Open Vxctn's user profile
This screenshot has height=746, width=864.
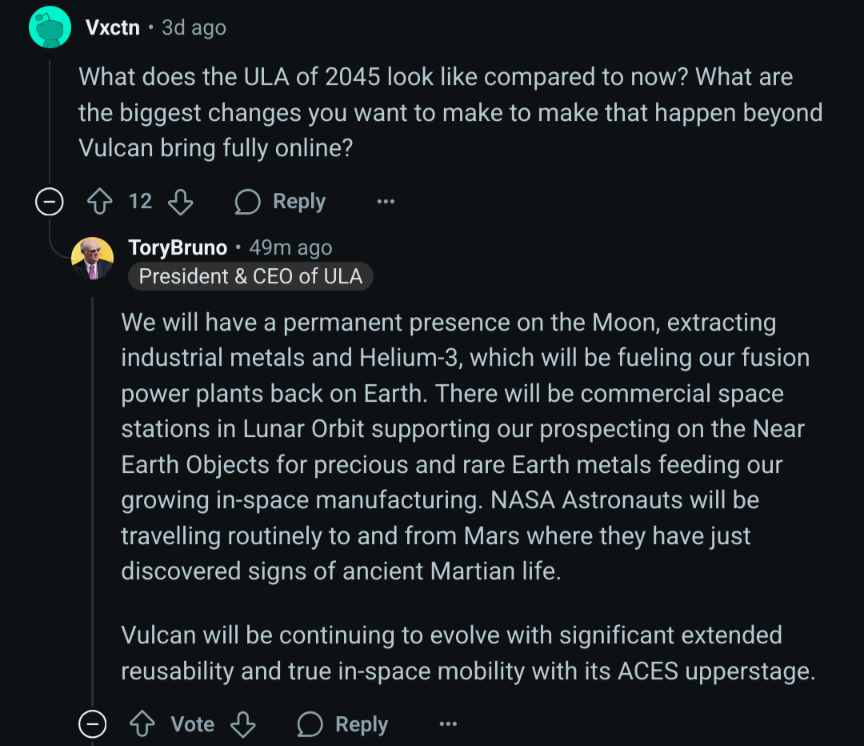tap(112, 28)
